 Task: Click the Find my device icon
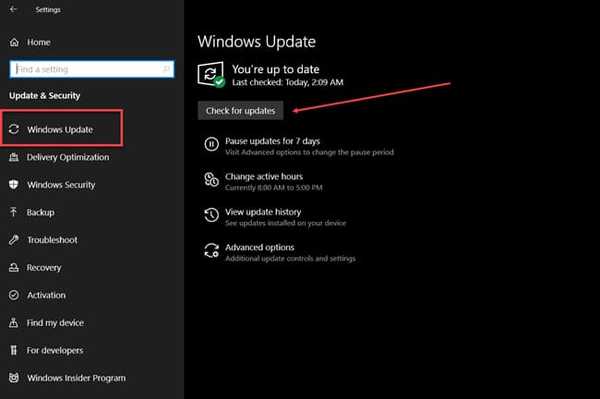click(x=14, y=322)
